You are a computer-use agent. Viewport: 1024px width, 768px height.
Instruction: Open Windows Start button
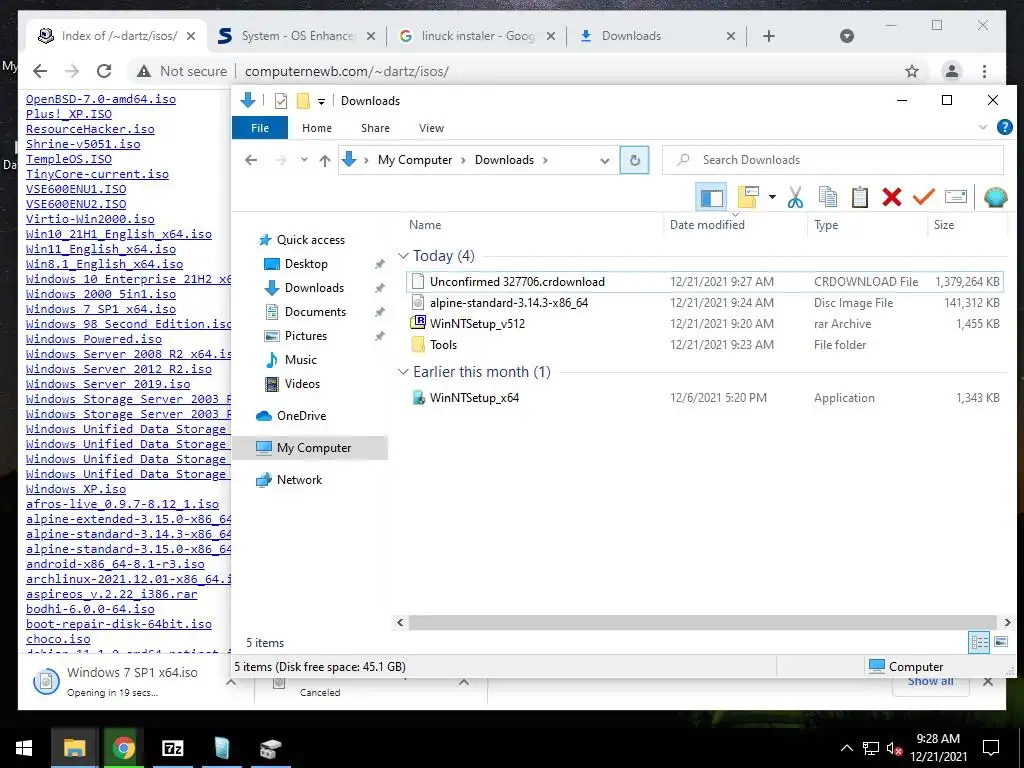pos(24,748)
